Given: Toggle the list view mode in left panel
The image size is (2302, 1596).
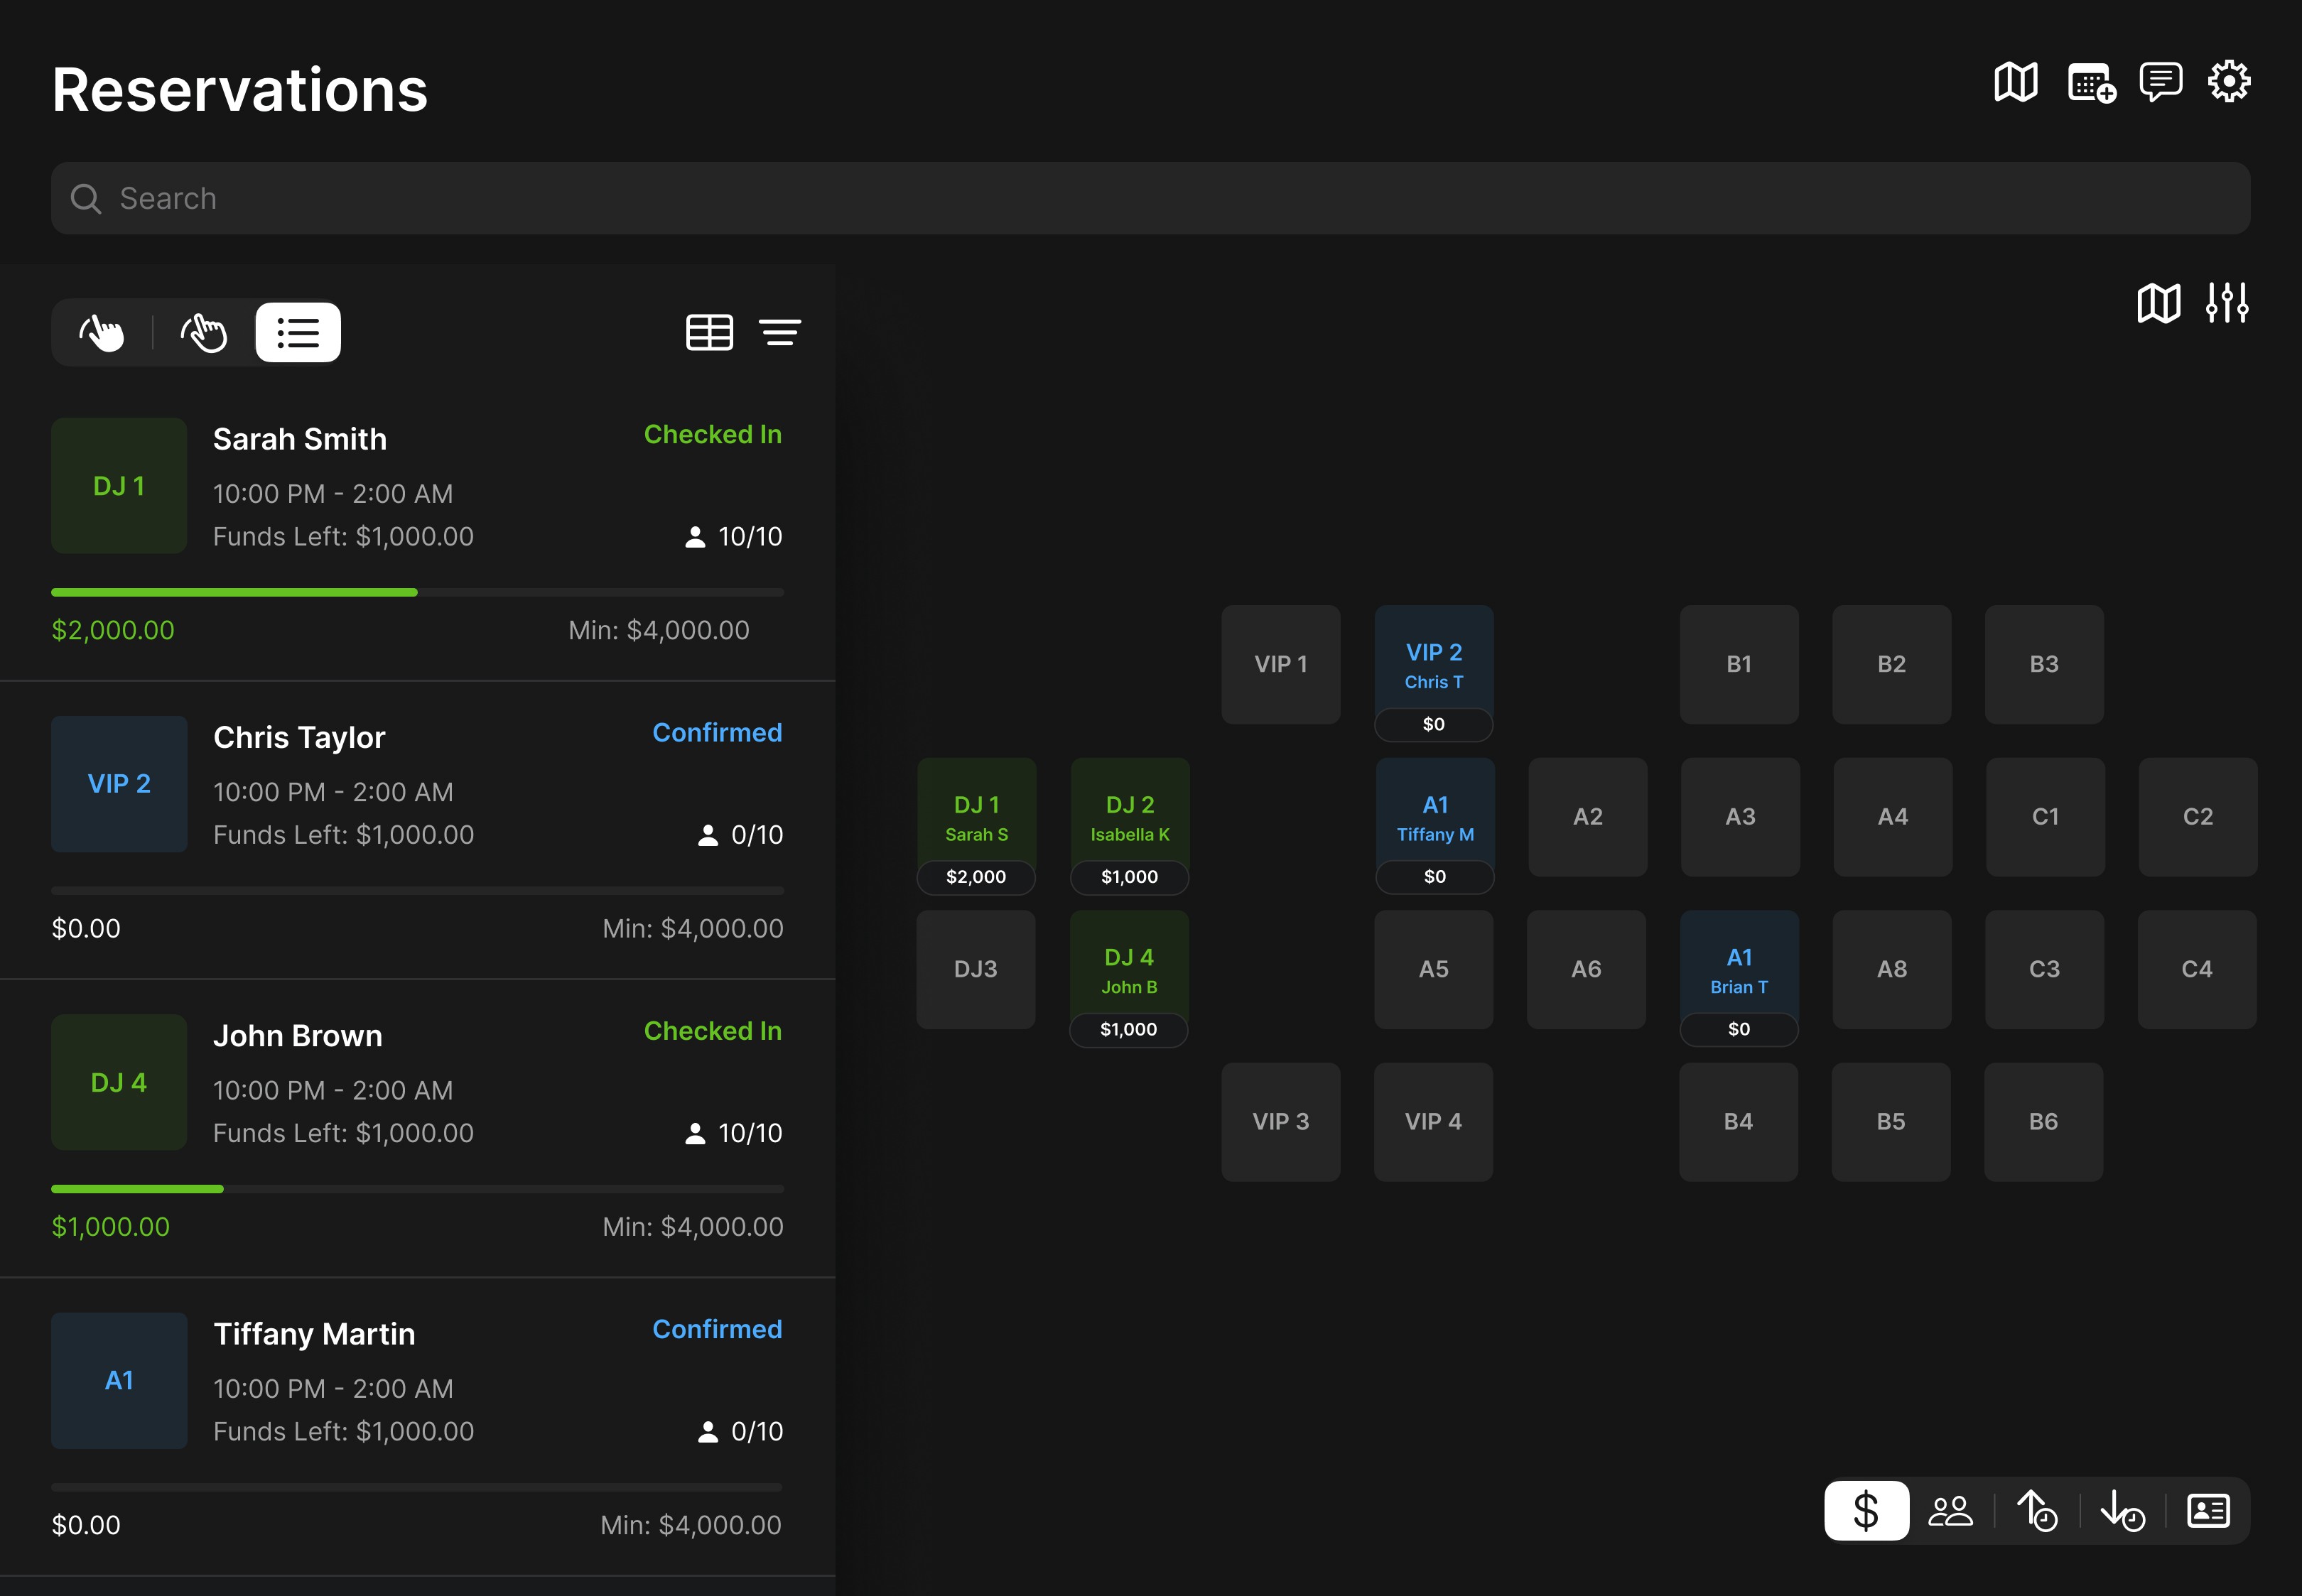Looking at the screenshot, I should click(297, 331).
